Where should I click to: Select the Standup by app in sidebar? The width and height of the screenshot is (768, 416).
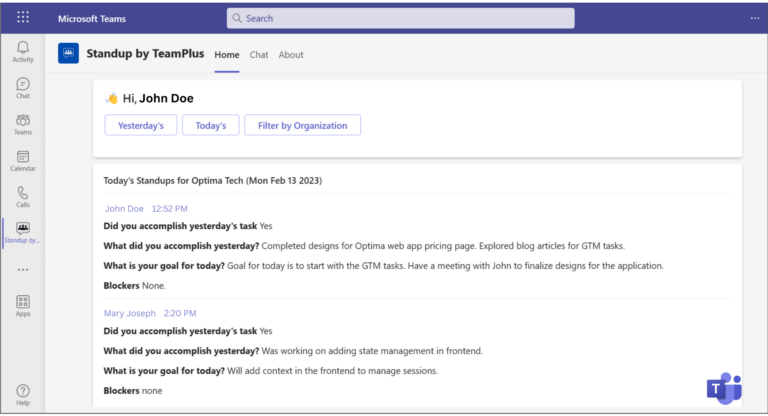(23, 233)
